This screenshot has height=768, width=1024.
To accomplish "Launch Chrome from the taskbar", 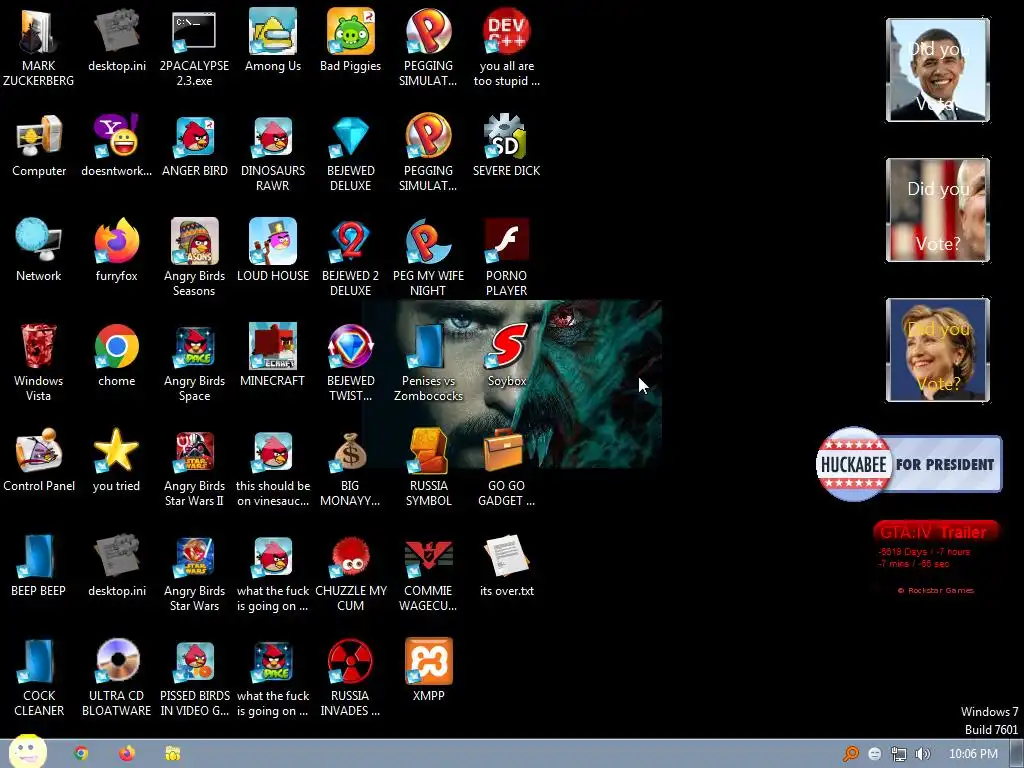I will (81, 754).
